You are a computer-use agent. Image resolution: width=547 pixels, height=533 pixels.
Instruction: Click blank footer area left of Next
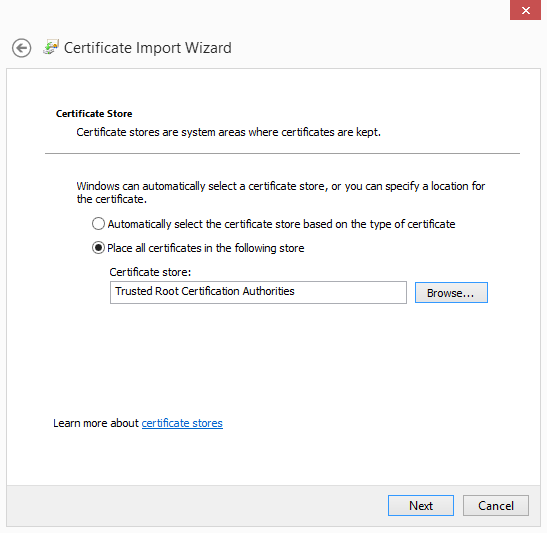pyautogui.click(x=195, y=506)
